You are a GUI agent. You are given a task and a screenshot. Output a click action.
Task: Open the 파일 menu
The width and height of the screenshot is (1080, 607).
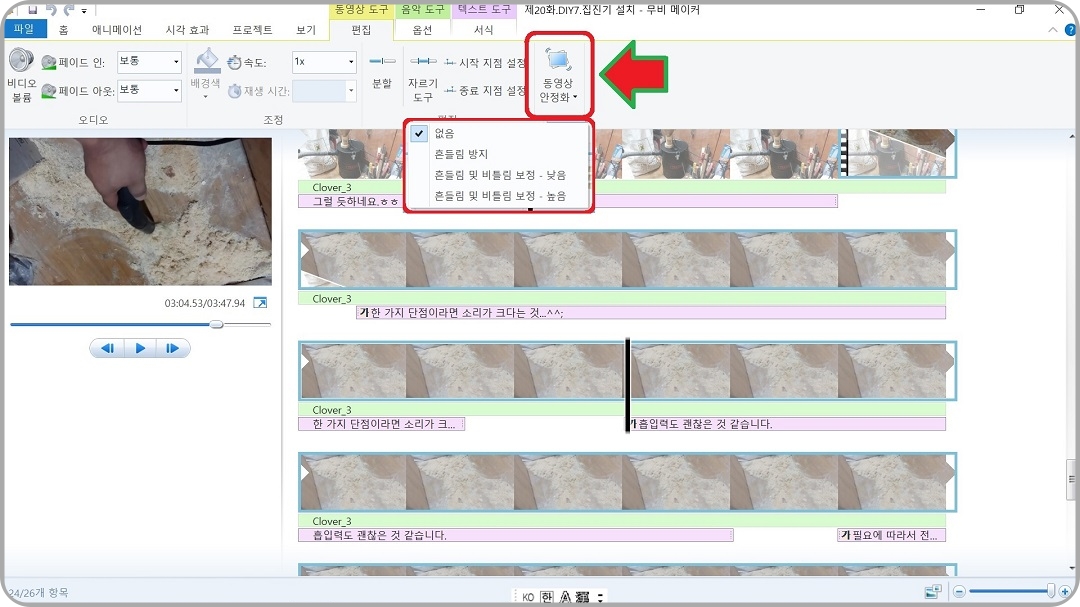coord(23,29)
